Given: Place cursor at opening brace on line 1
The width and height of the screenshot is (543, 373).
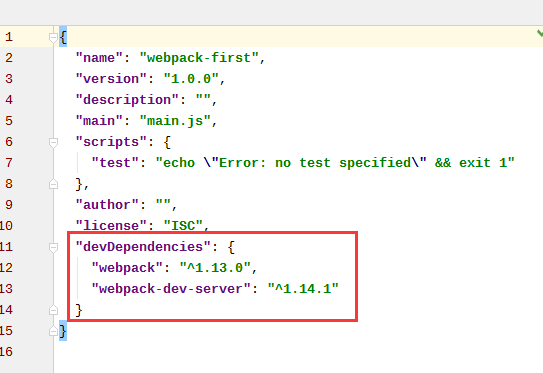Looking at the screenshot, I should [x=63, y=37].
